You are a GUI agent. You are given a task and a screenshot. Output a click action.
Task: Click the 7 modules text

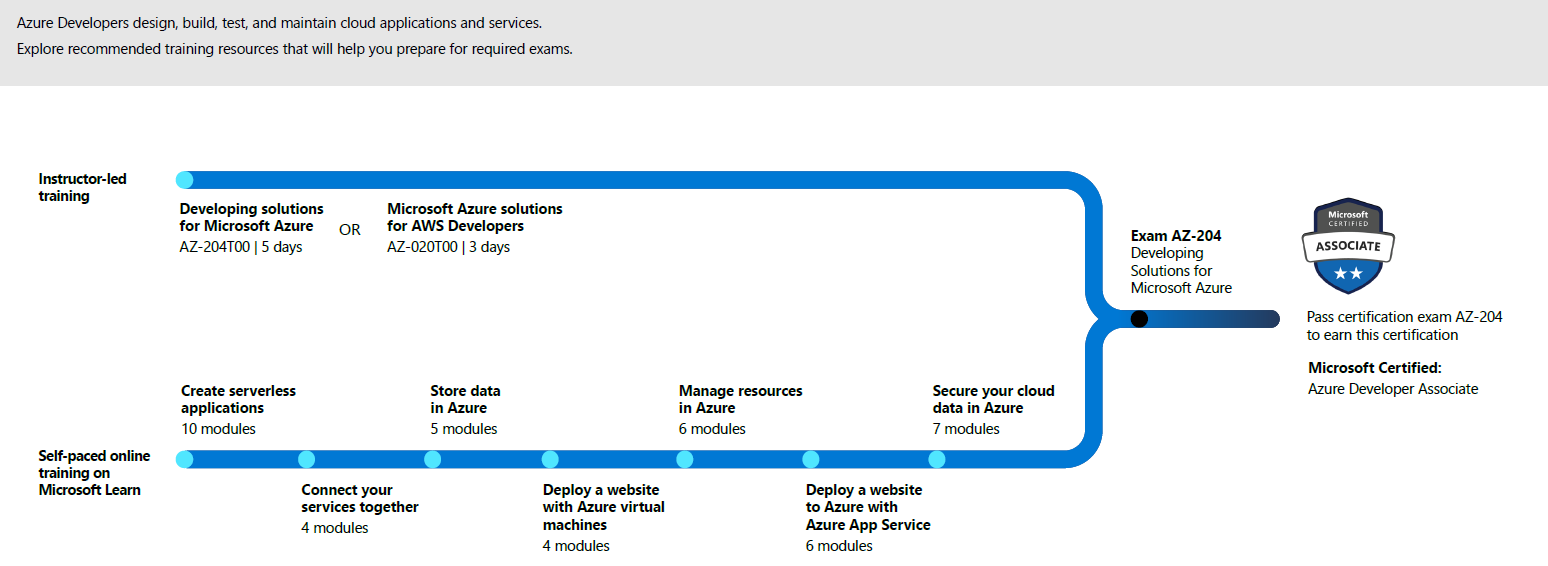966,429
